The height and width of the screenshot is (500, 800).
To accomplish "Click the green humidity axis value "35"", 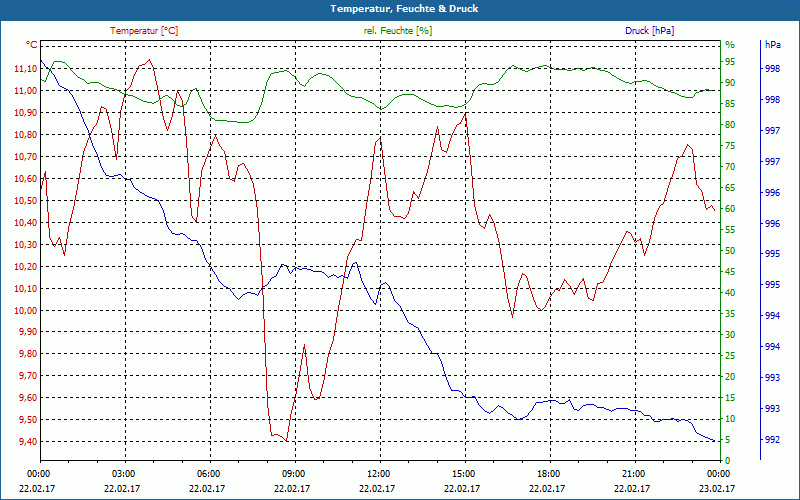I will click(x=730, y=314).
